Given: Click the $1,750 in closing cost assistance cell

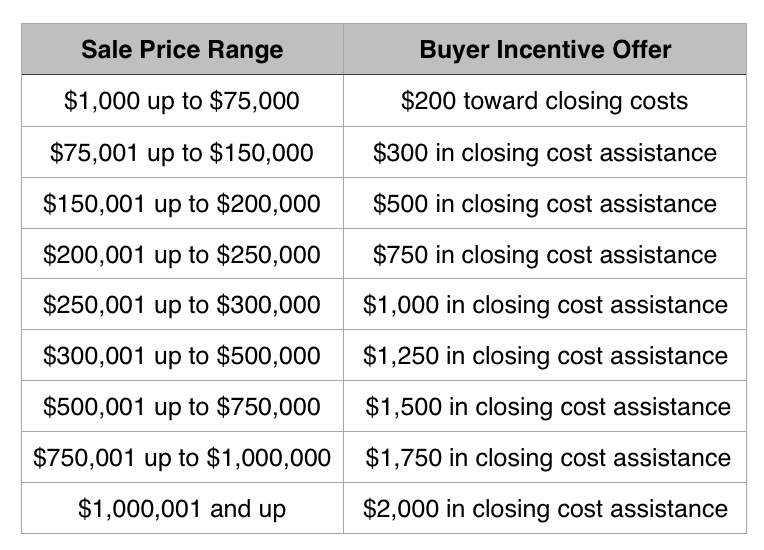Looking at the screenshot, I should tap(545, 457).
